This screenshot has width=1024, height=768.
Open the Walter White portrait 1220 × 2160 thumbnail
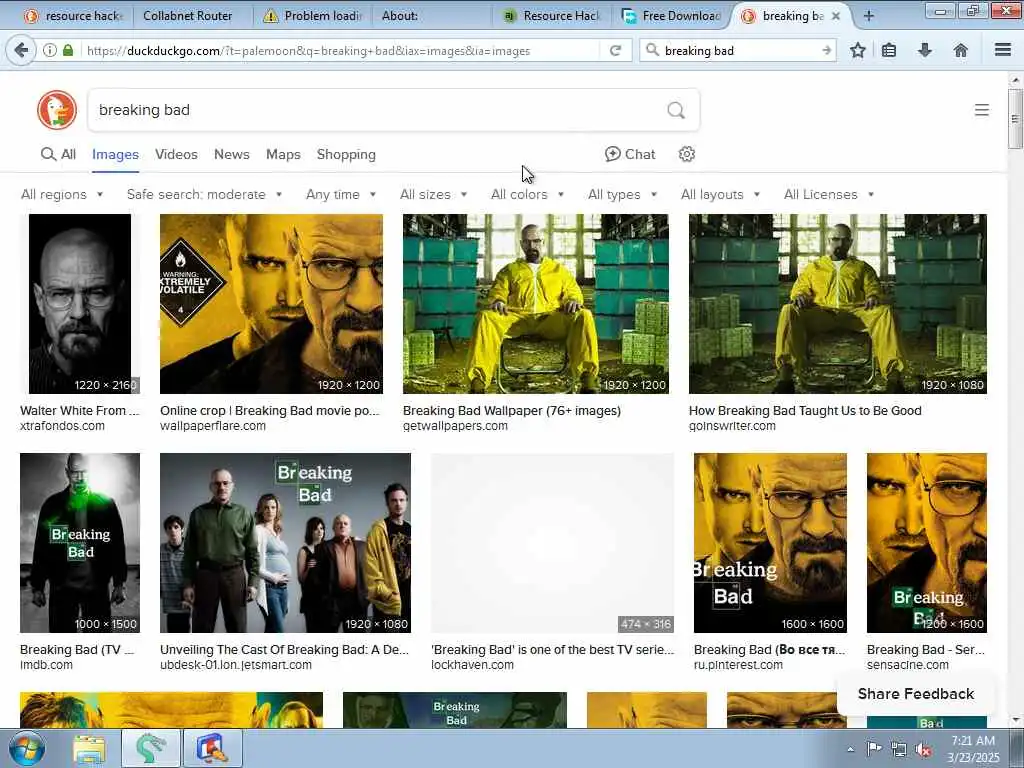coord(80,304)
